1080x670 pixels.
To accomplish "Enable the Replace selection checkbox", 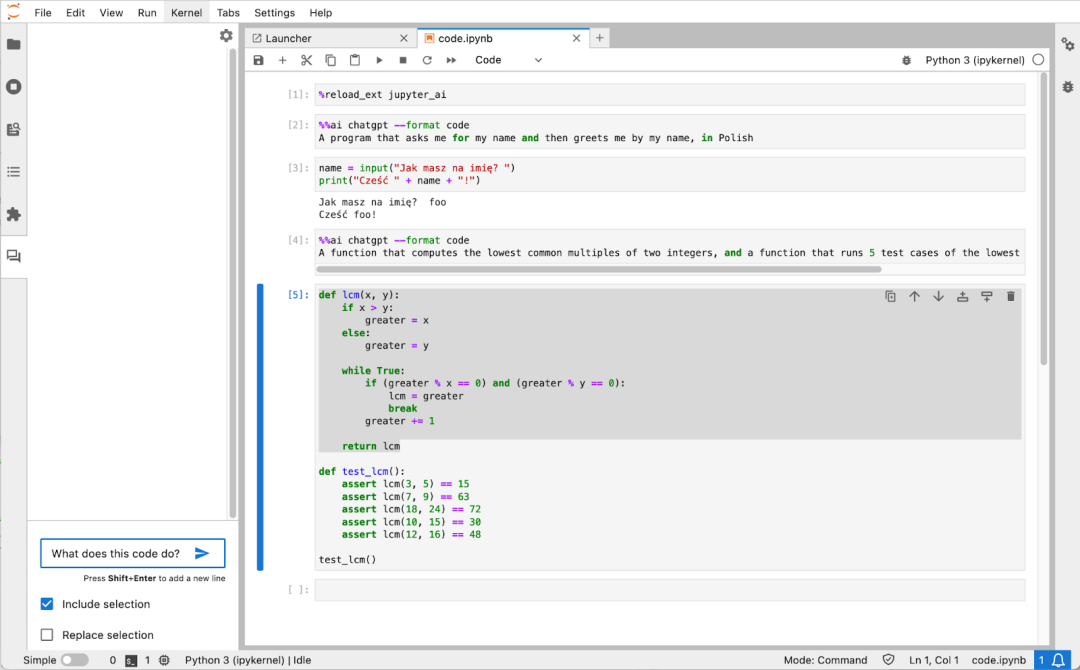I will coord(47,635).
